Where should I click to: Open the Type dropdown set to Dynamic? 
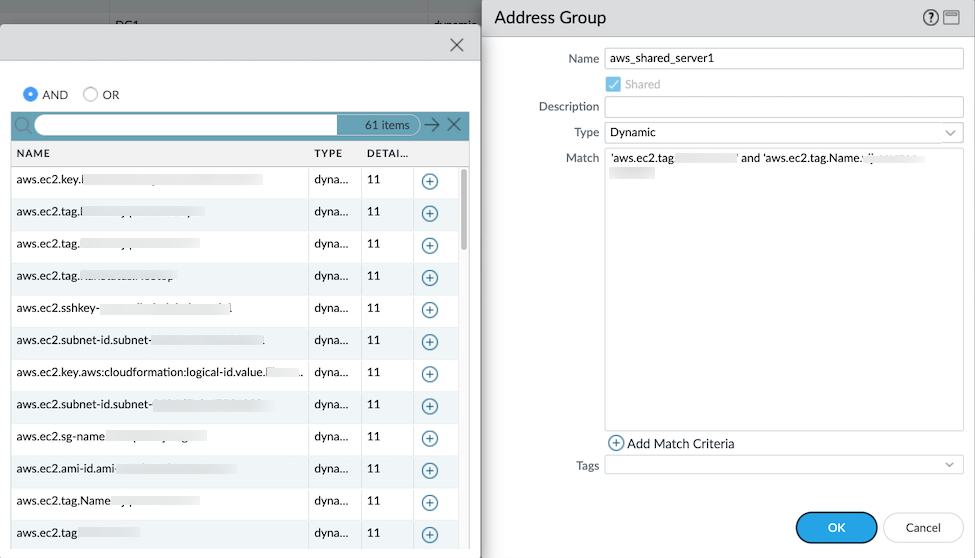pyautogui.click(x=783, y=132)
